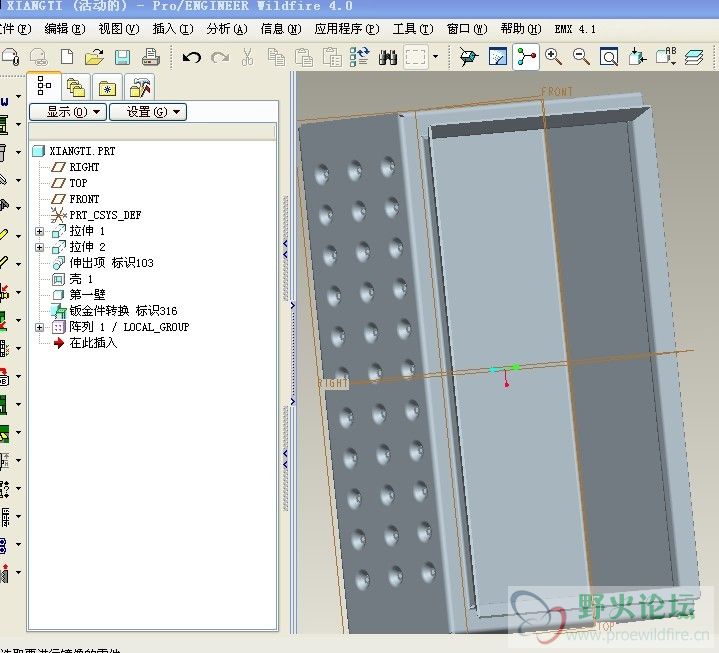Open the saved view list icon with AB

coord(666,57)
